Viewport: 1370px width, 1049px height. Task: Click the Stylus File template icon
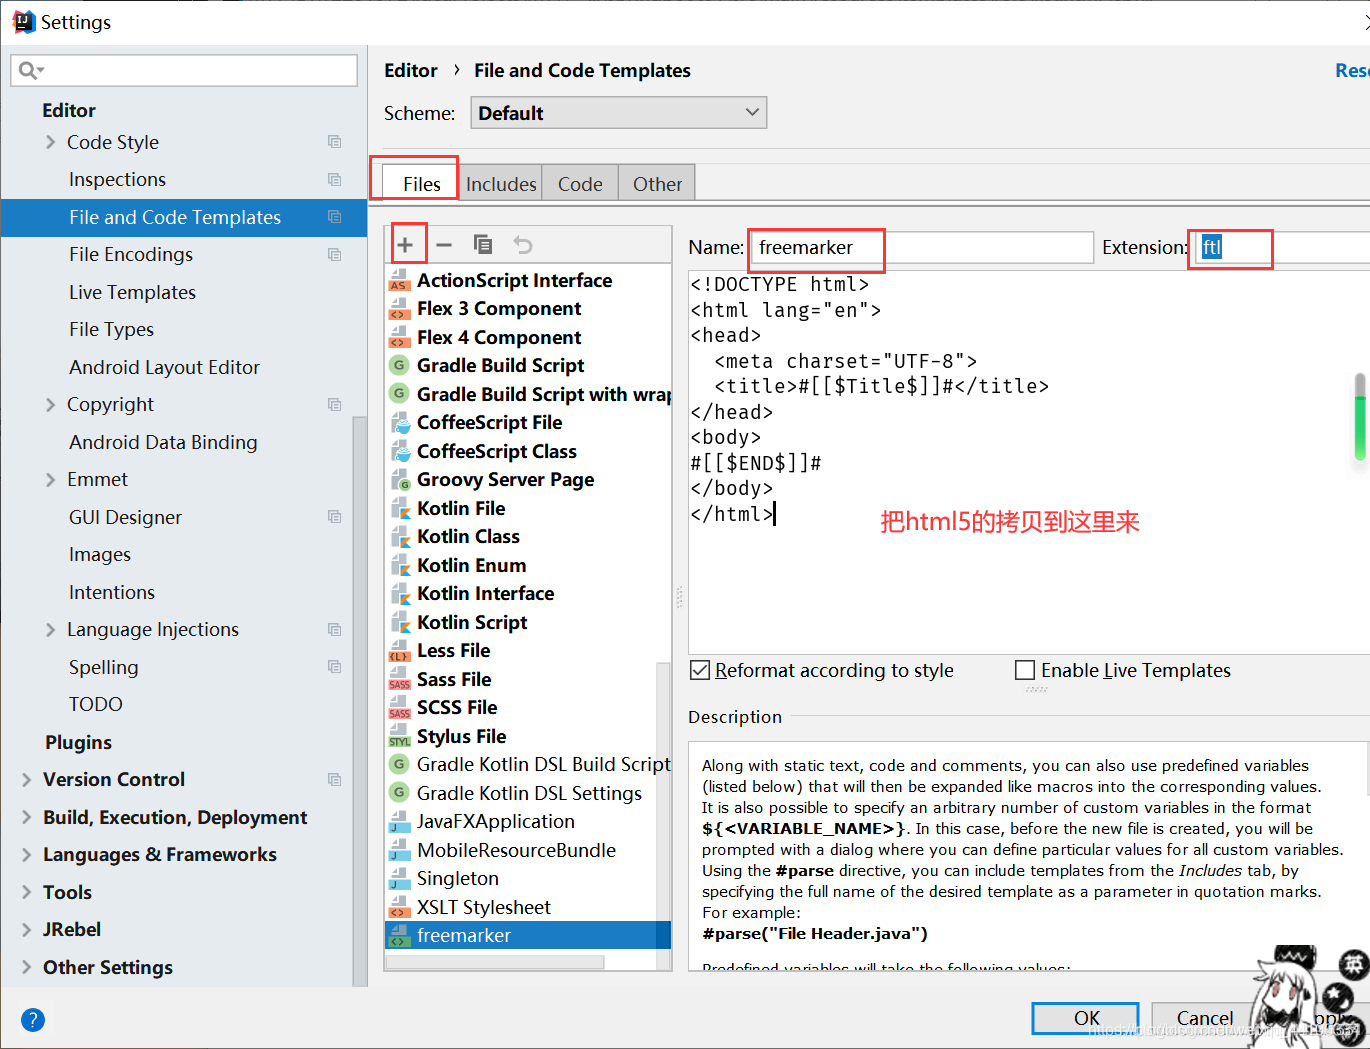point(400,736)
